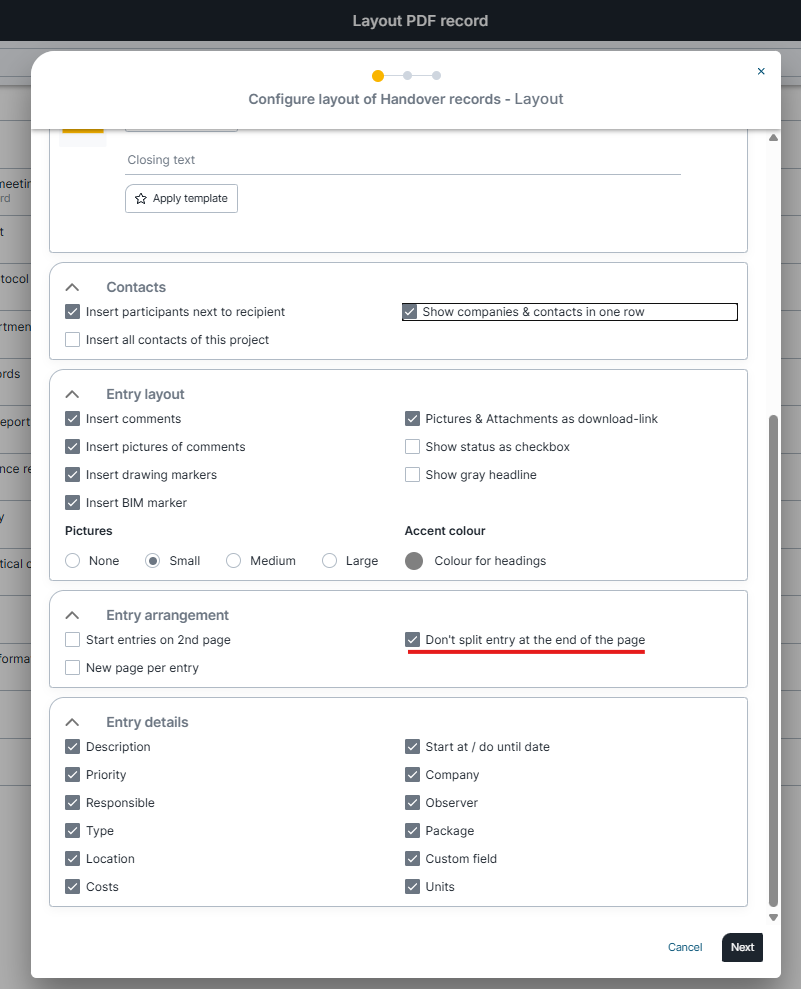Click the first wizard step dot
801x989 pixels.
pos(378,76)
